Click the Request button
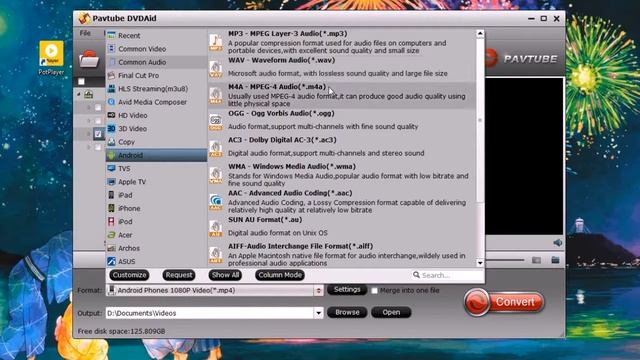The image size is (640, 360). 179,275
